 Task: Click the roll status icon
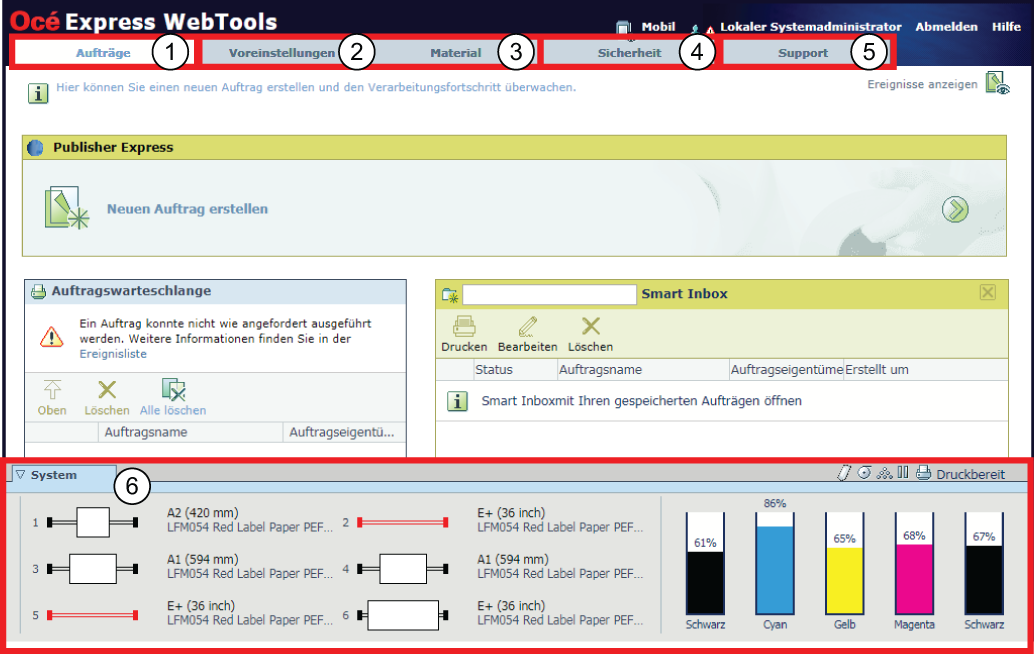(x=865, y=473)
